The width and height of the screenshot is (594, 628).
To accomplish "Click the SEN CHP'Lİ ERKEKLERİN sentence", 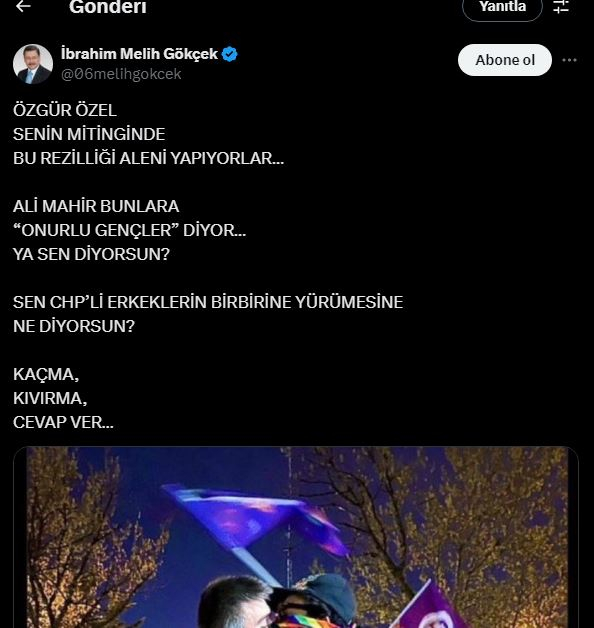I will 208,302.
